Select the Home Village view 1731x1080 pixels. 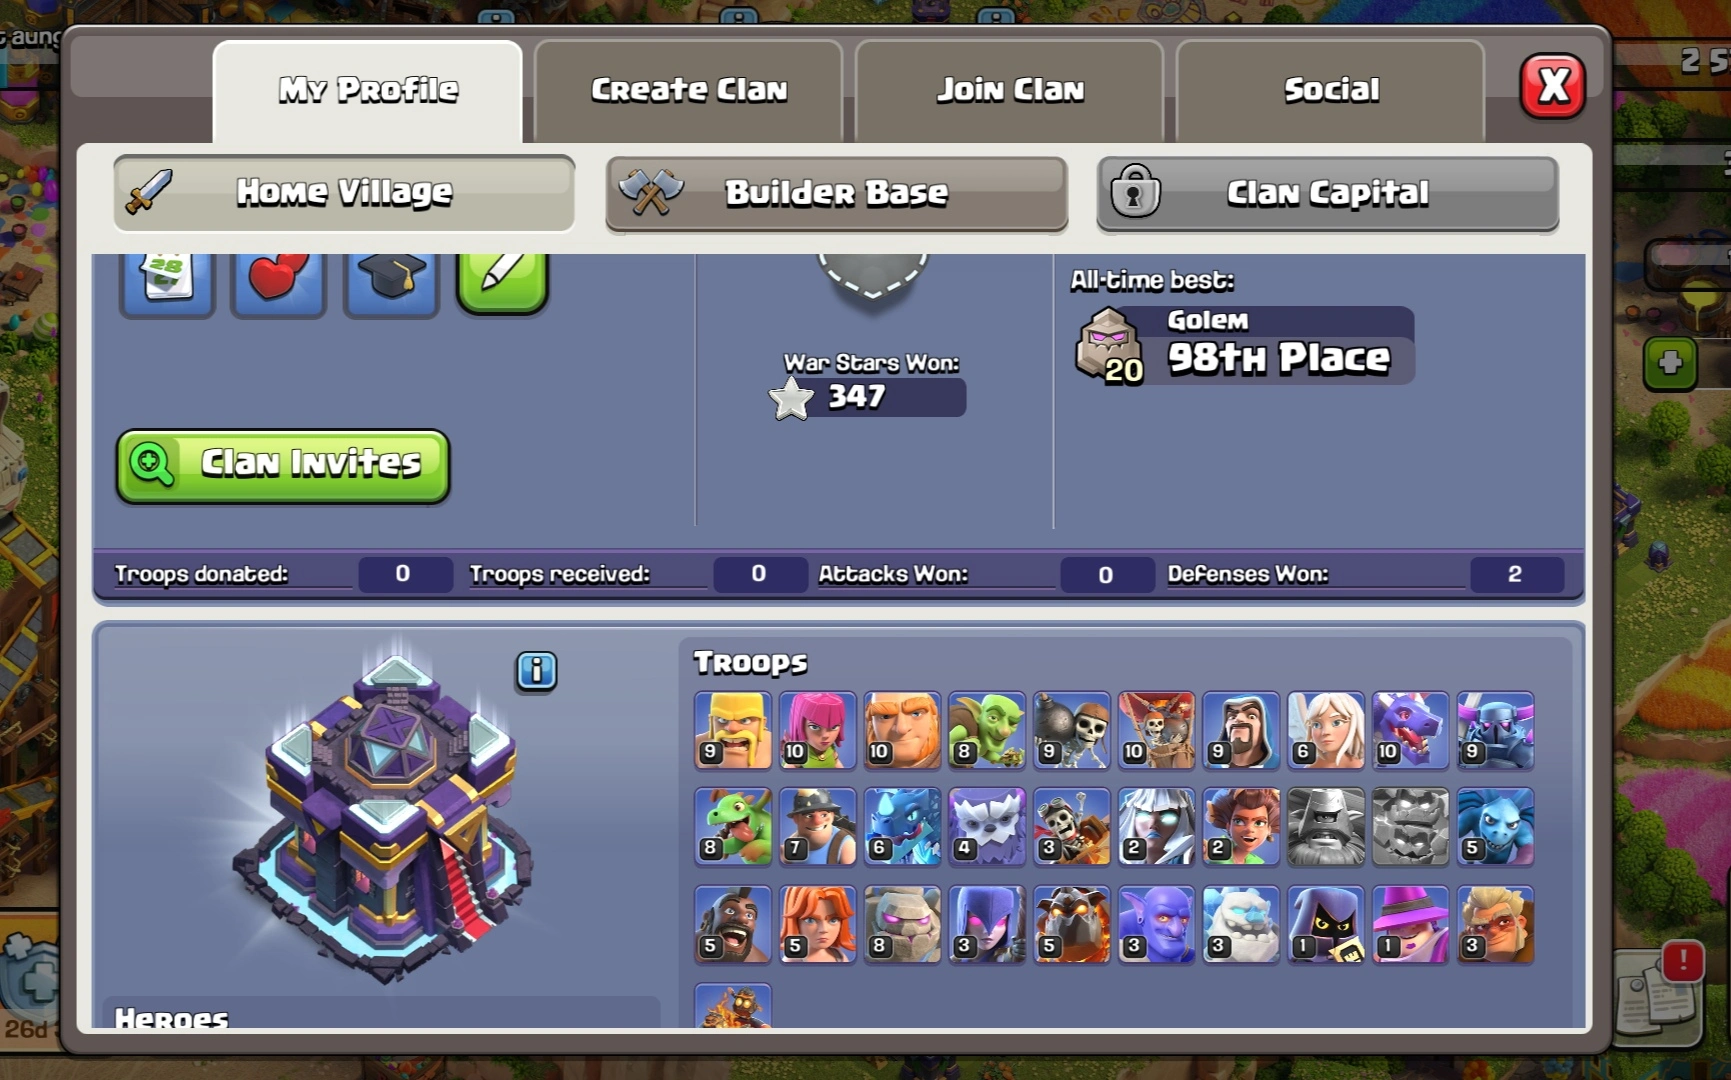pyautogui.click(x=344, y=192)
